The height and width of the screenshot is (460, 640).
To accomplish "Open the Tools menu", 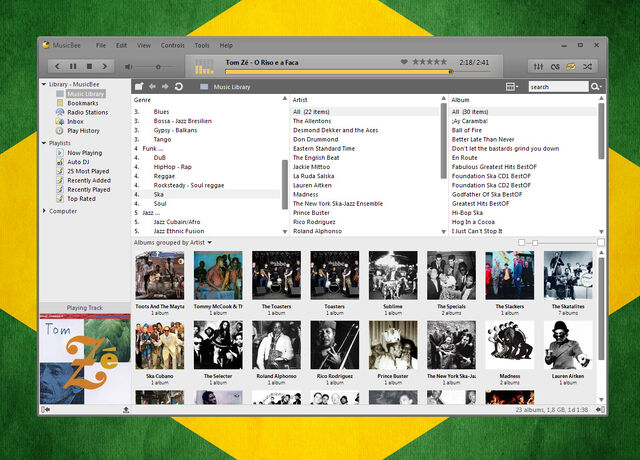I will point(202,45).
